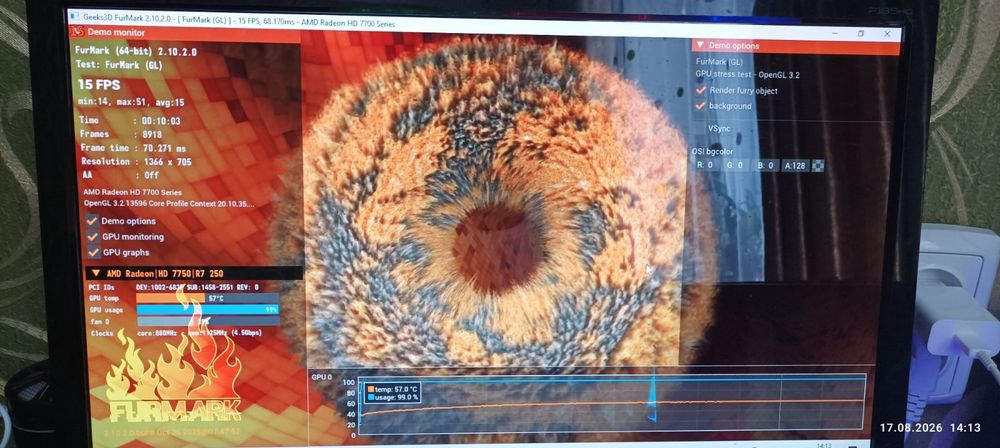Close the FurMark window
1000x448 pixels.
tap(887, 34)
